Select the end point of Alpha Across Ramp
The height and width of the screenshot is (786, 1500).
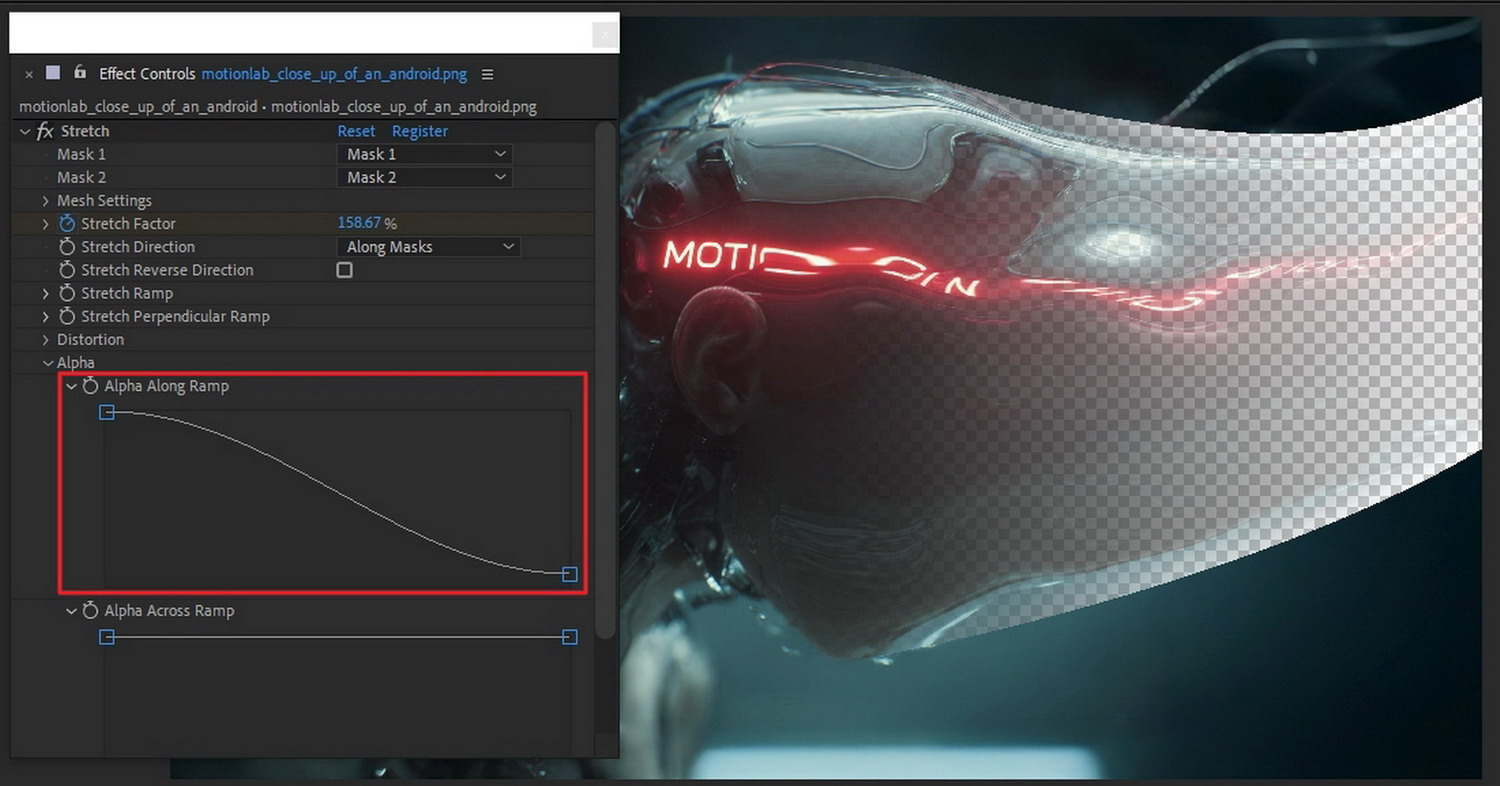pyautogui.click(x=569, y=637)
